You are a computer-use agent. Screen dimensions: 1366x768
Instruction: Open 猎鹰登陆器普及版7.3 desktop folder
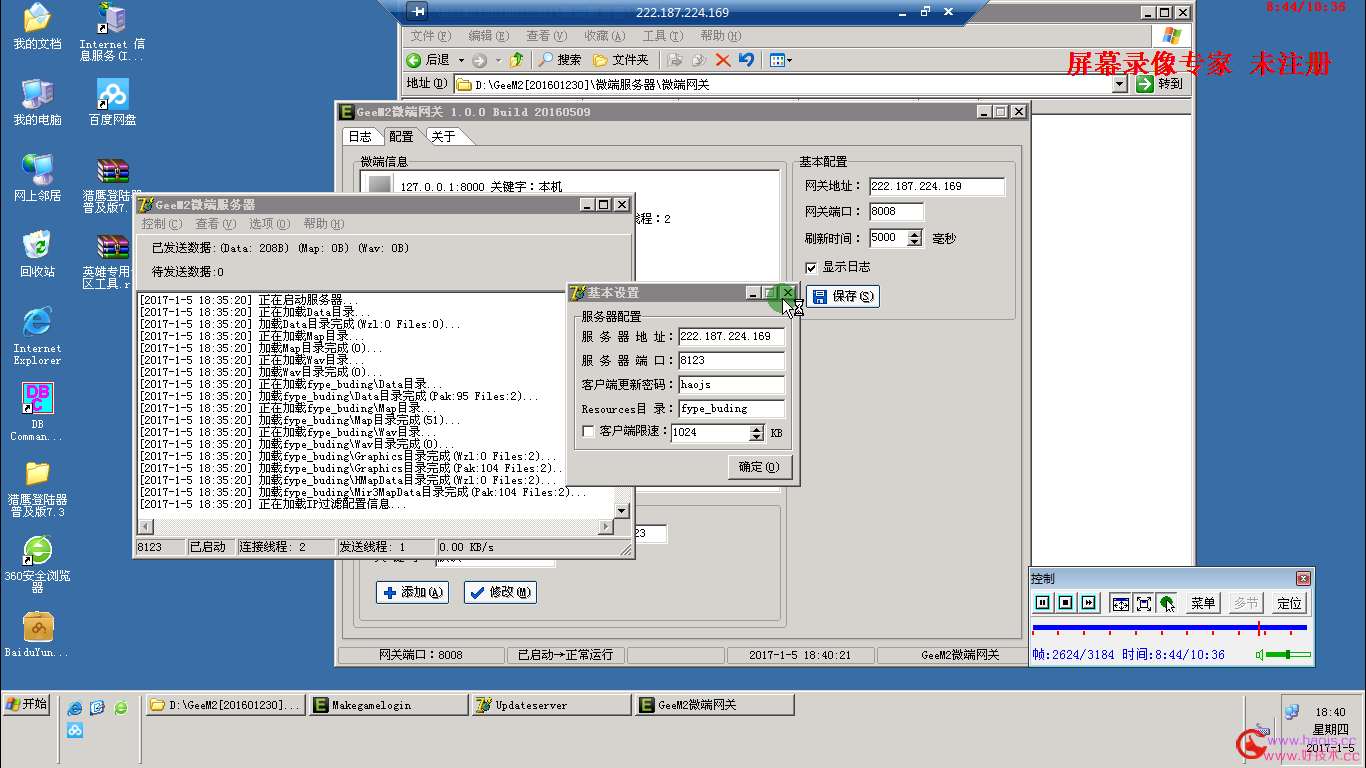(x=37, y=488)
